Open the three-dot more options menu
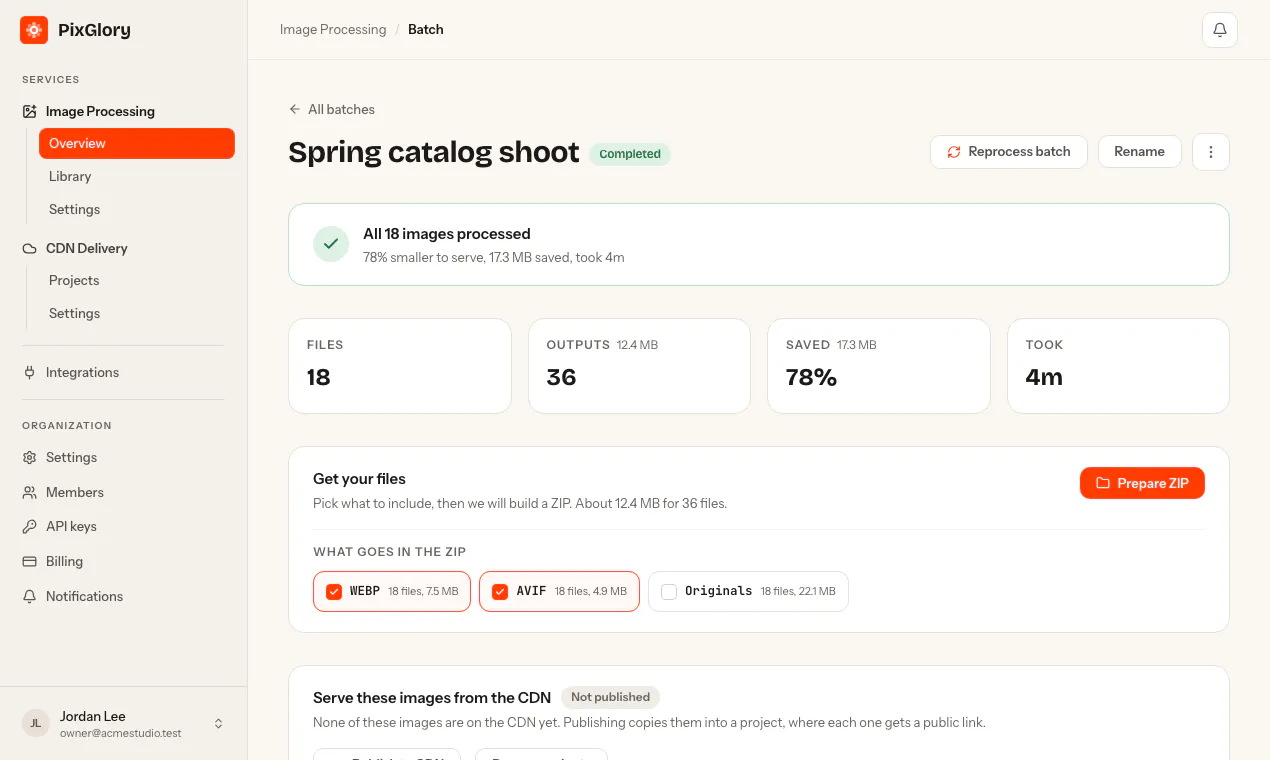 [1211, 152]
